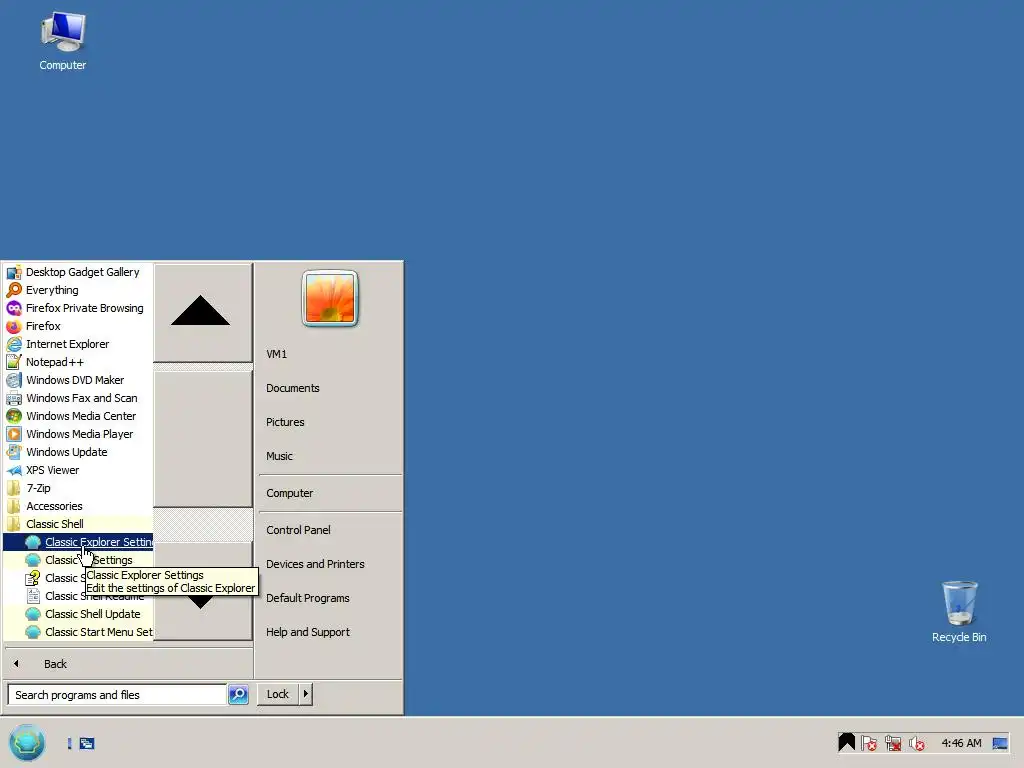This screenshot has width=1024, height=768.
Task: Launch Firefox from the programs list
Action: (x=78, y=326)
